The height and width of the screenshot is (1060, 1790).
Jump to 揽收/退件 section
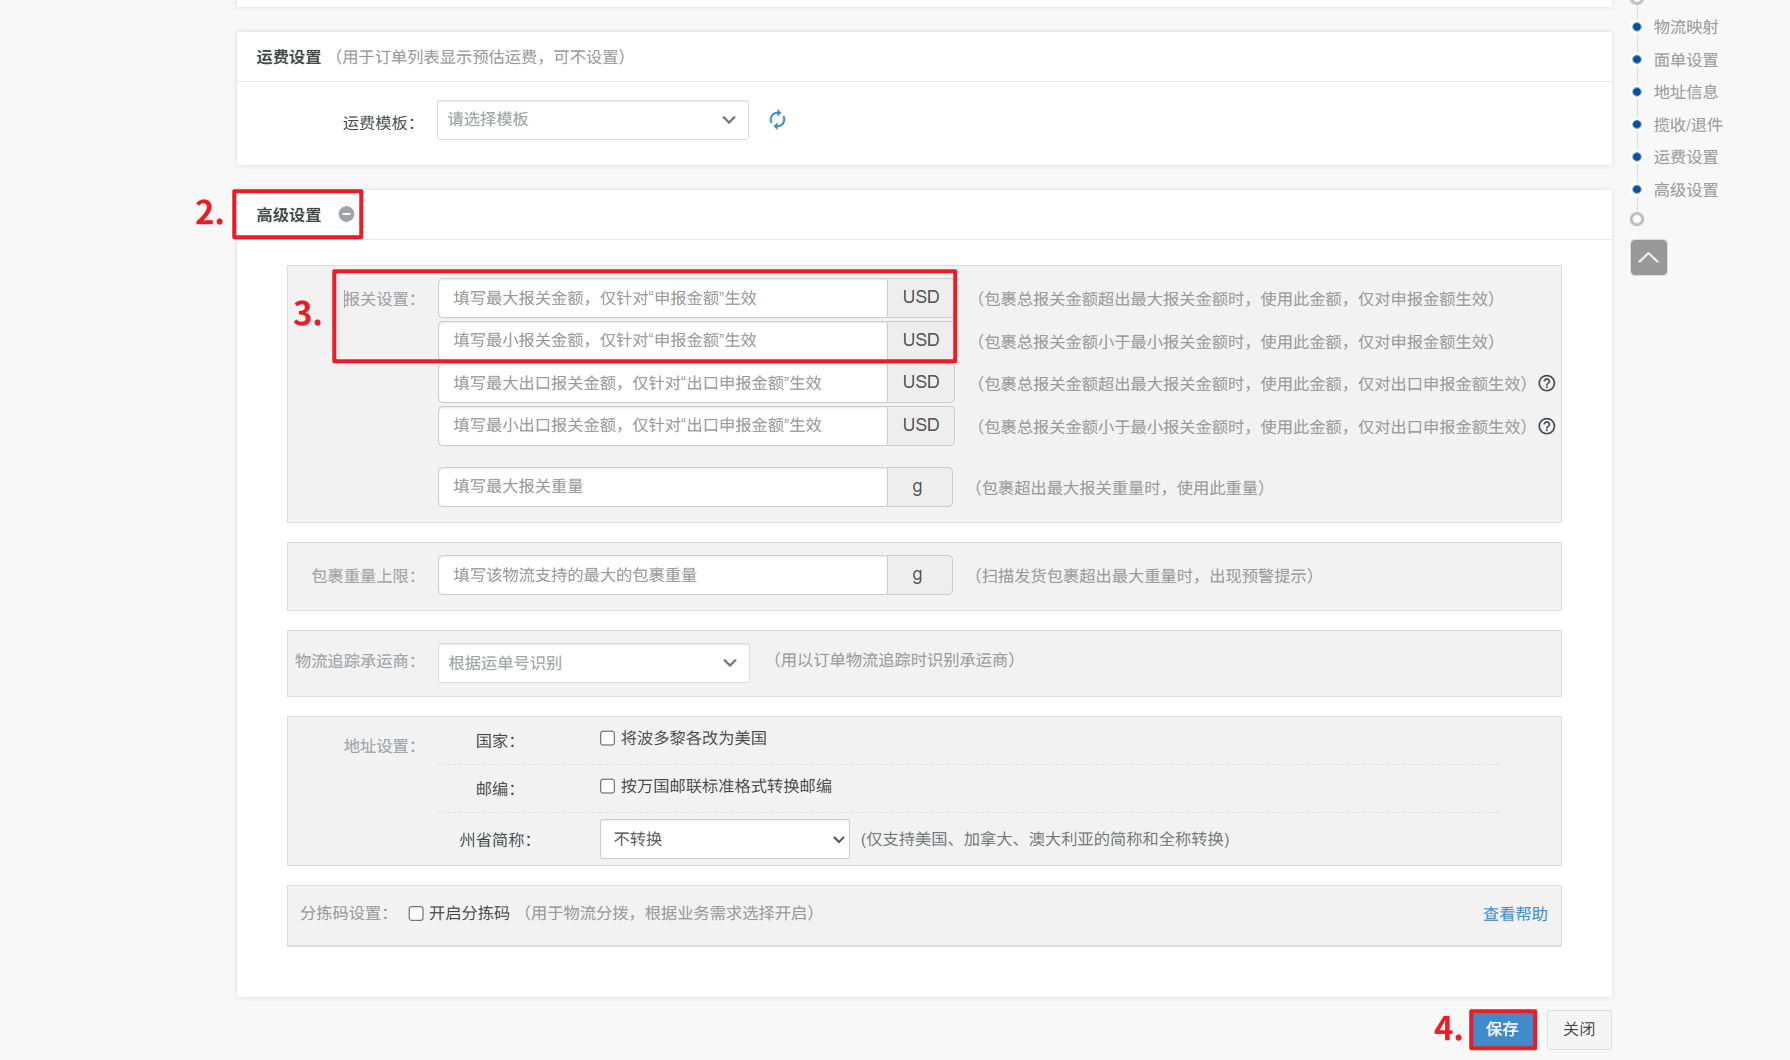click(x=1687, y=125)
